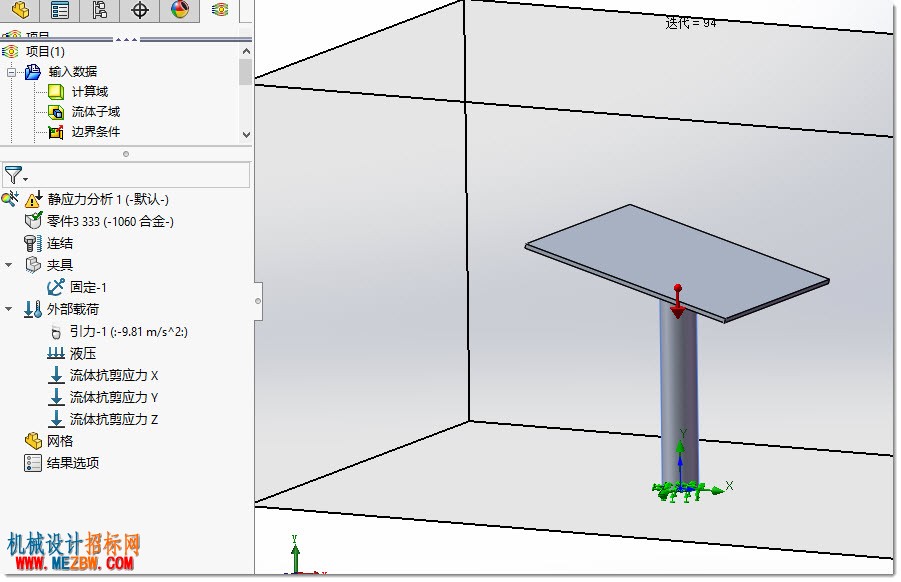Click the 连结 connections icon
This screenshot has width=901, height=582.
[x=32, y=243]
